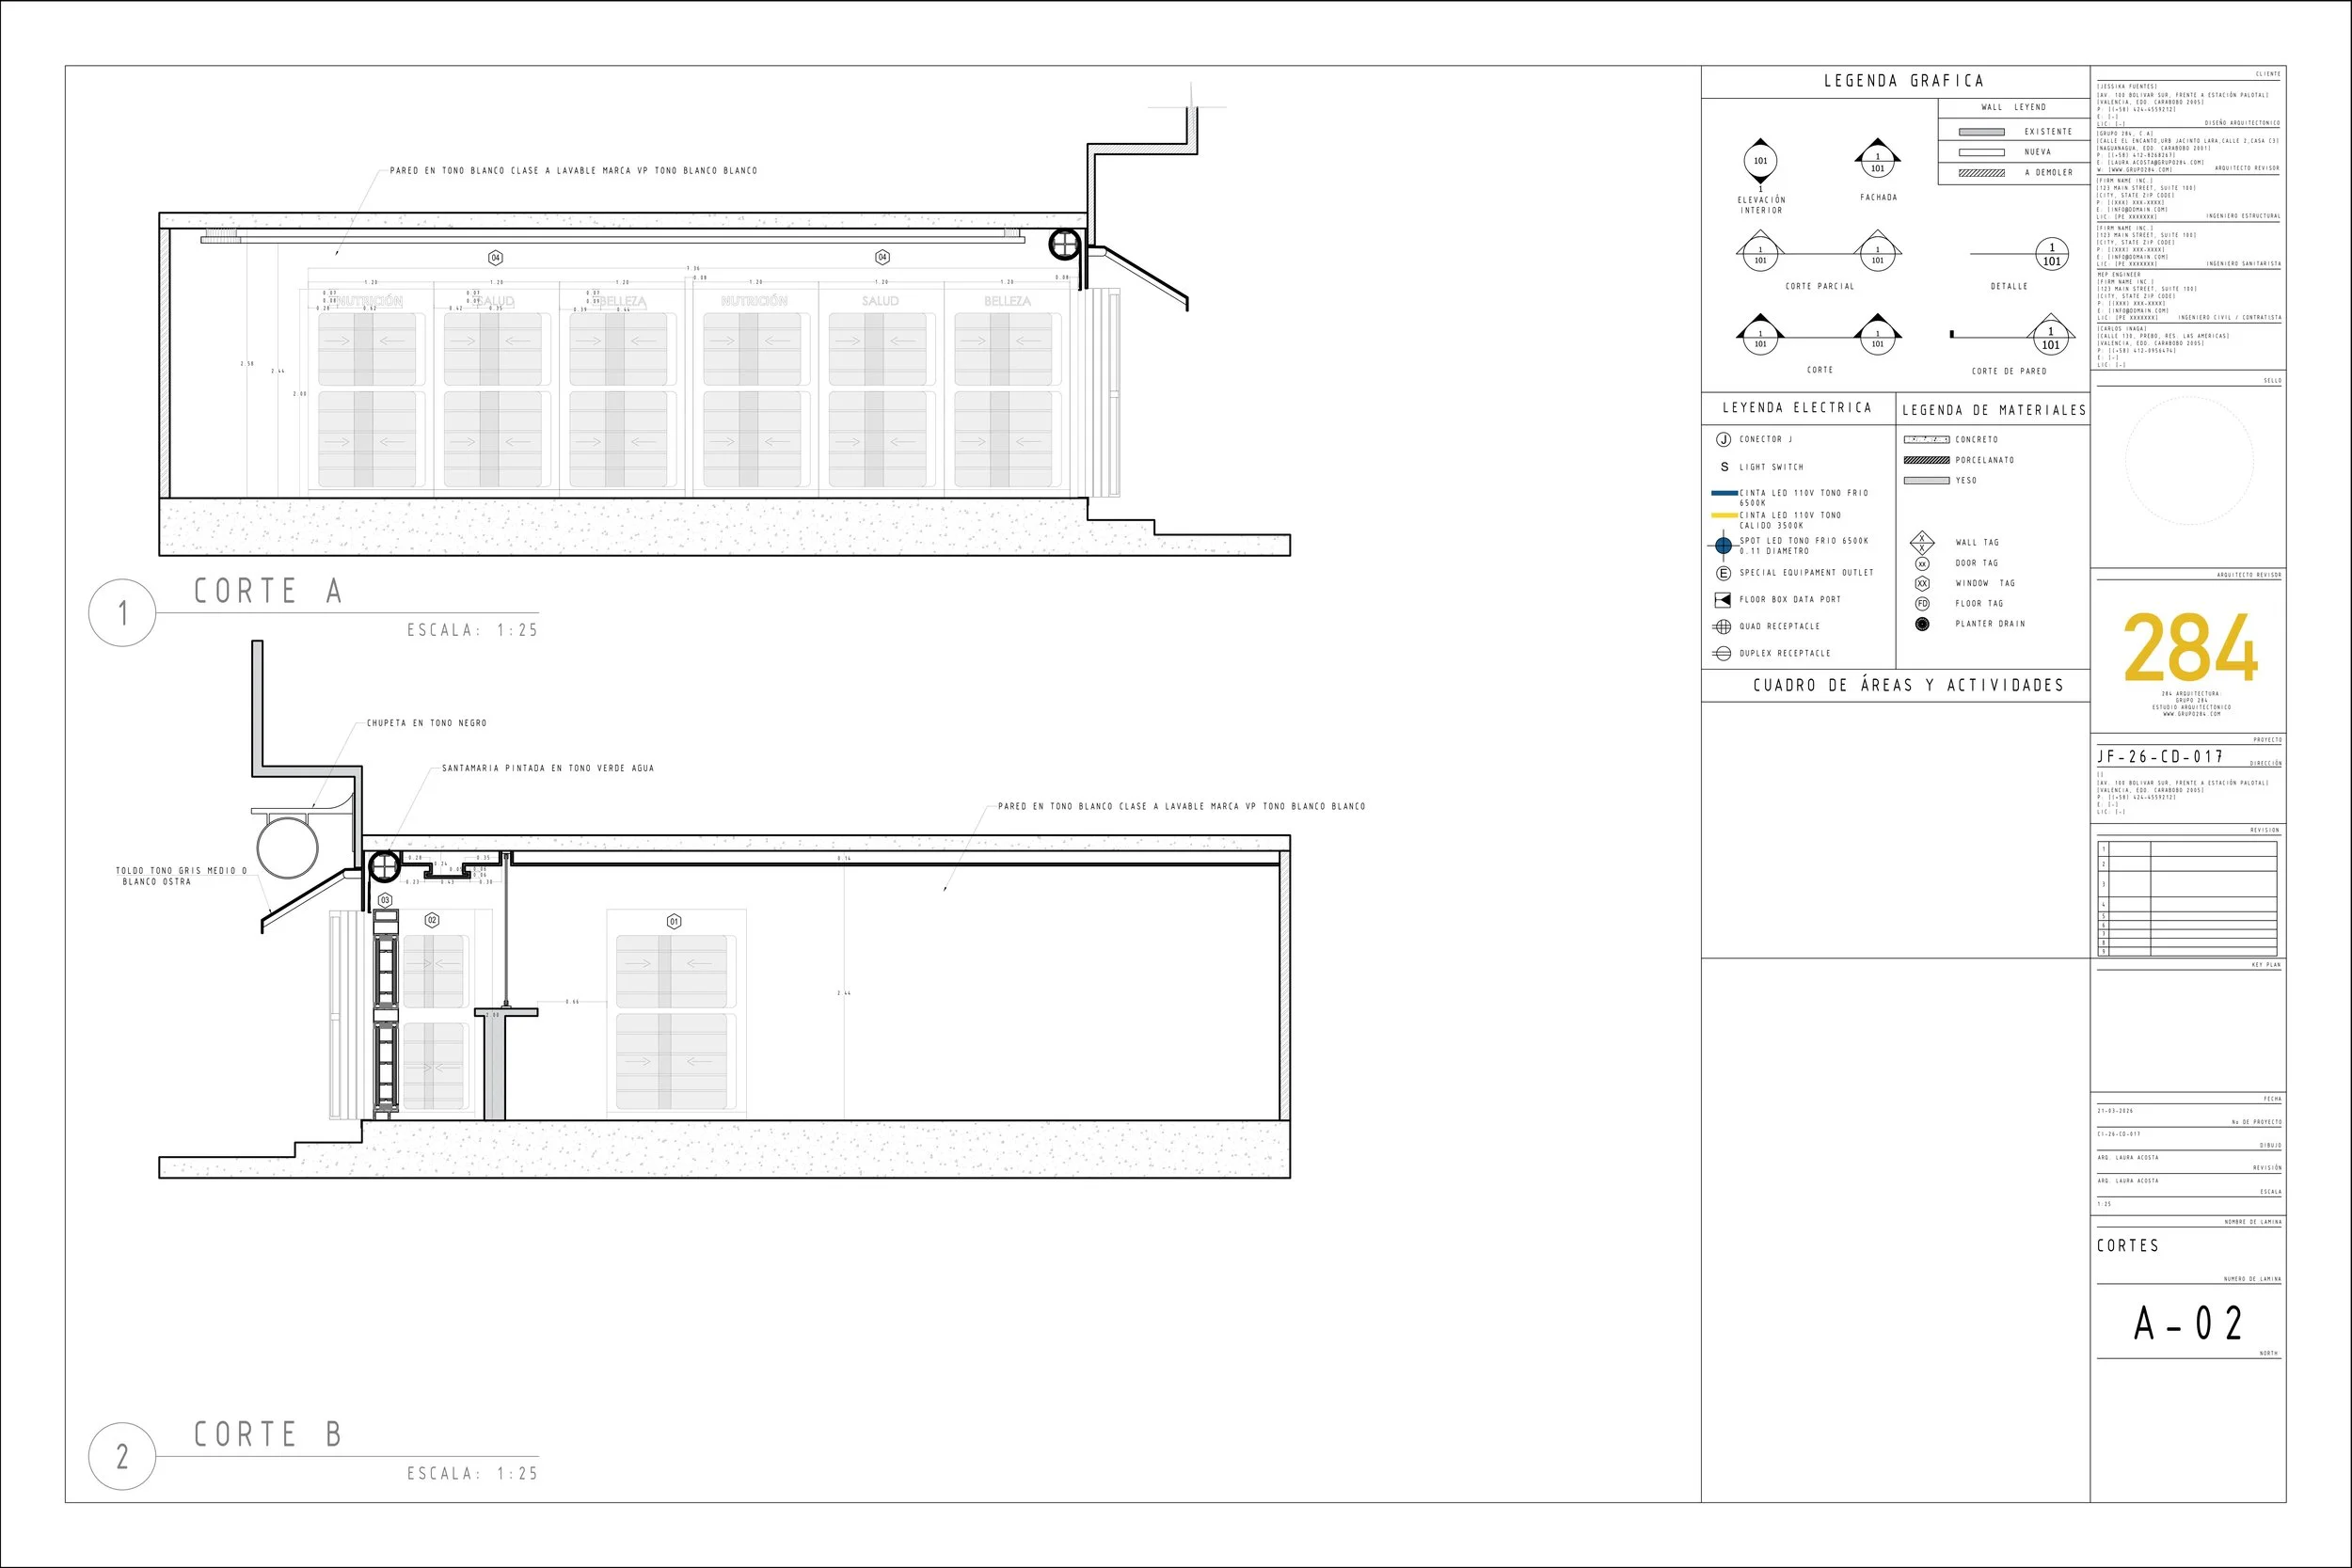Click the Special Equipment Outlet E icon
Viewport: 2352px width, 1568px height.
(x=1723, y=573)
